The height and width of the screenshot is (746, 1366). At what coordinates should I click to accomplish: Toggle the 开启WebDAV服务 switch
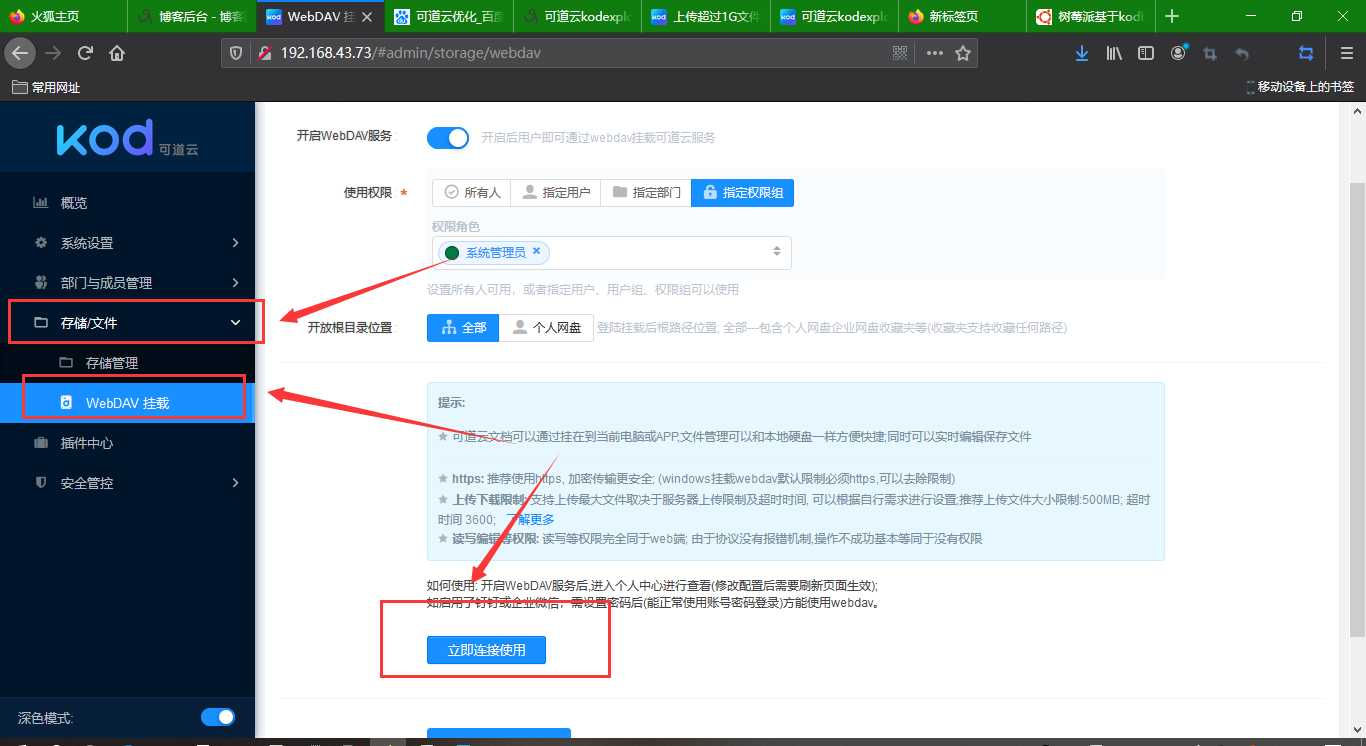447,138
